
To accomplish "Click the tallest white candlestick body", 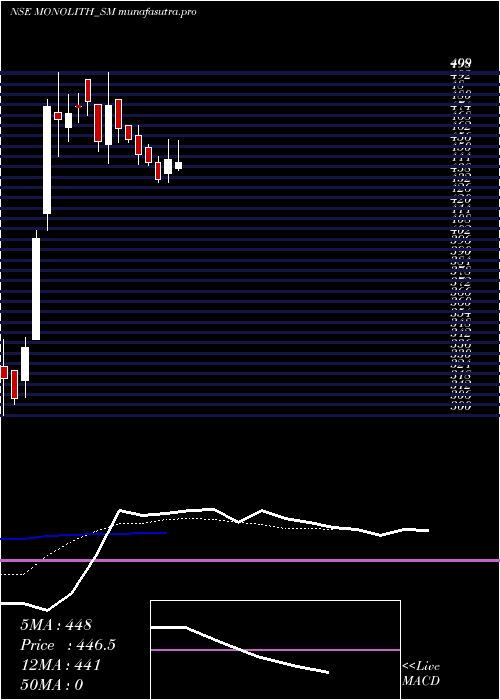I will tap(47, 160).
